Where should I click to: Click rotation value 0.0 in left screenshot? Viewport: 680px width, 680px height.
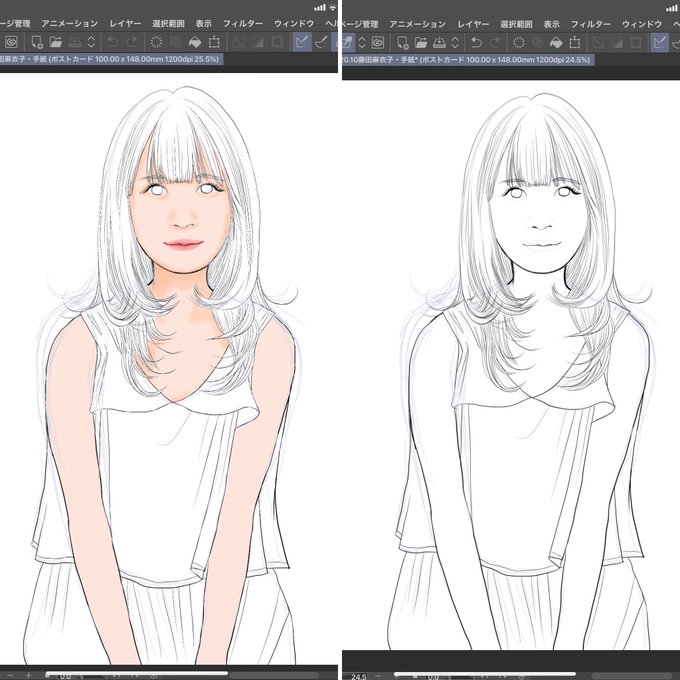point(65,677)
